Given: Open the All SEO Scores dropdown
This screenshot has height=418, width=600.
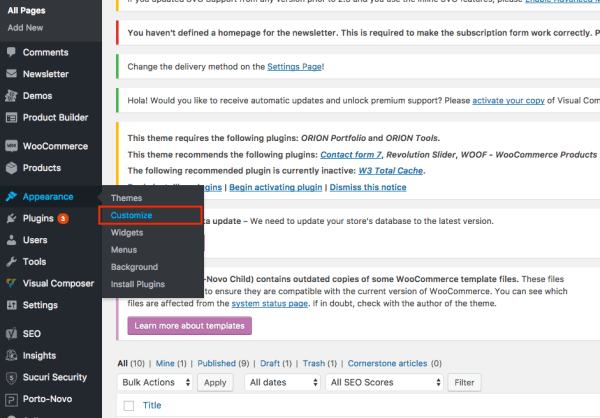Looking at the screenshot, I should [384, 382].
